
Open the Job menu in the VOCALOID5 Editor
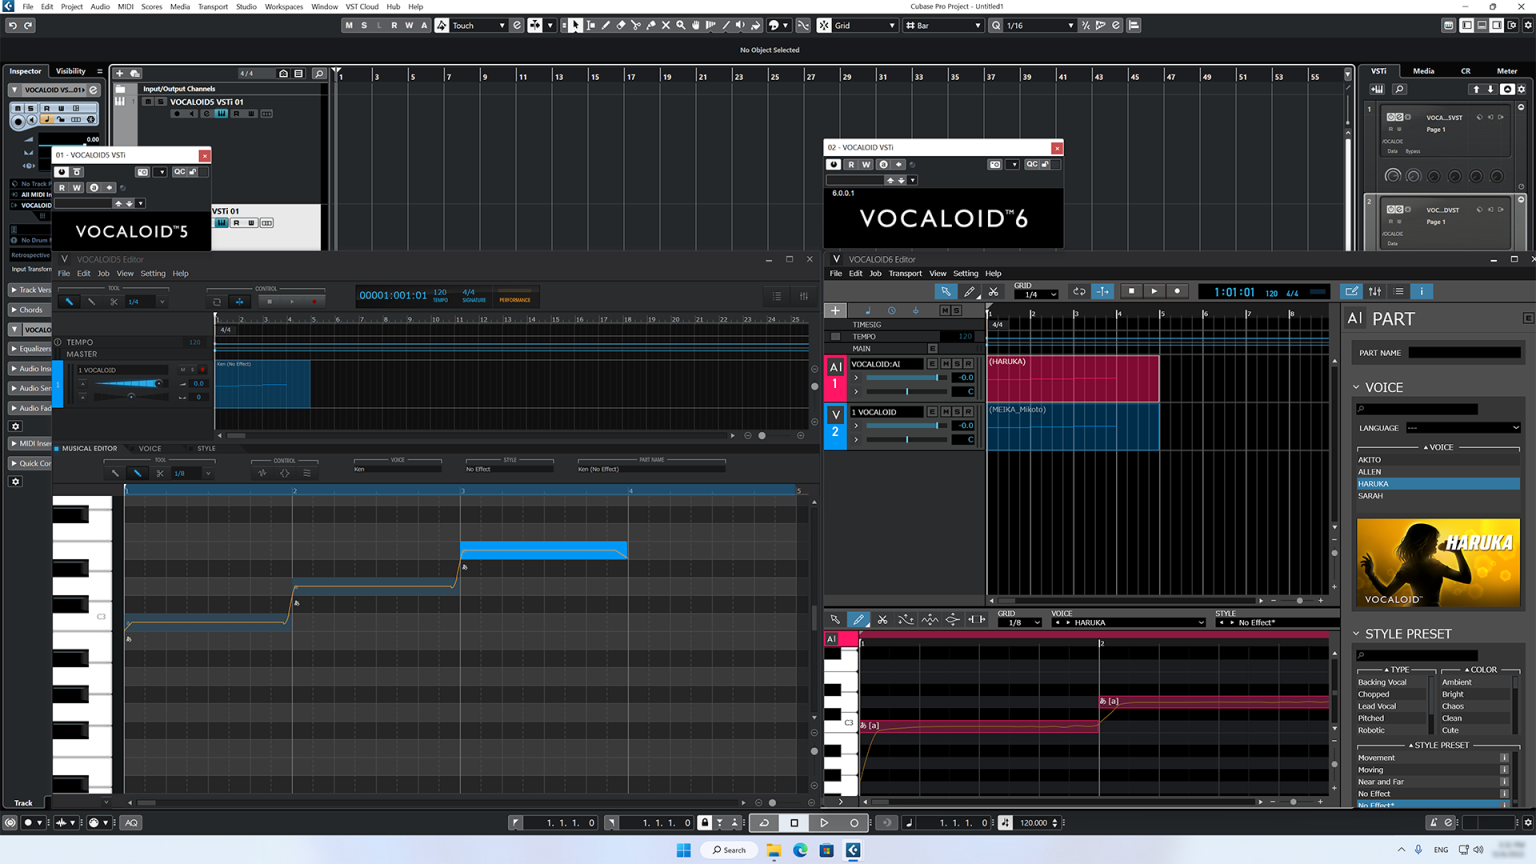coord(103,273)
